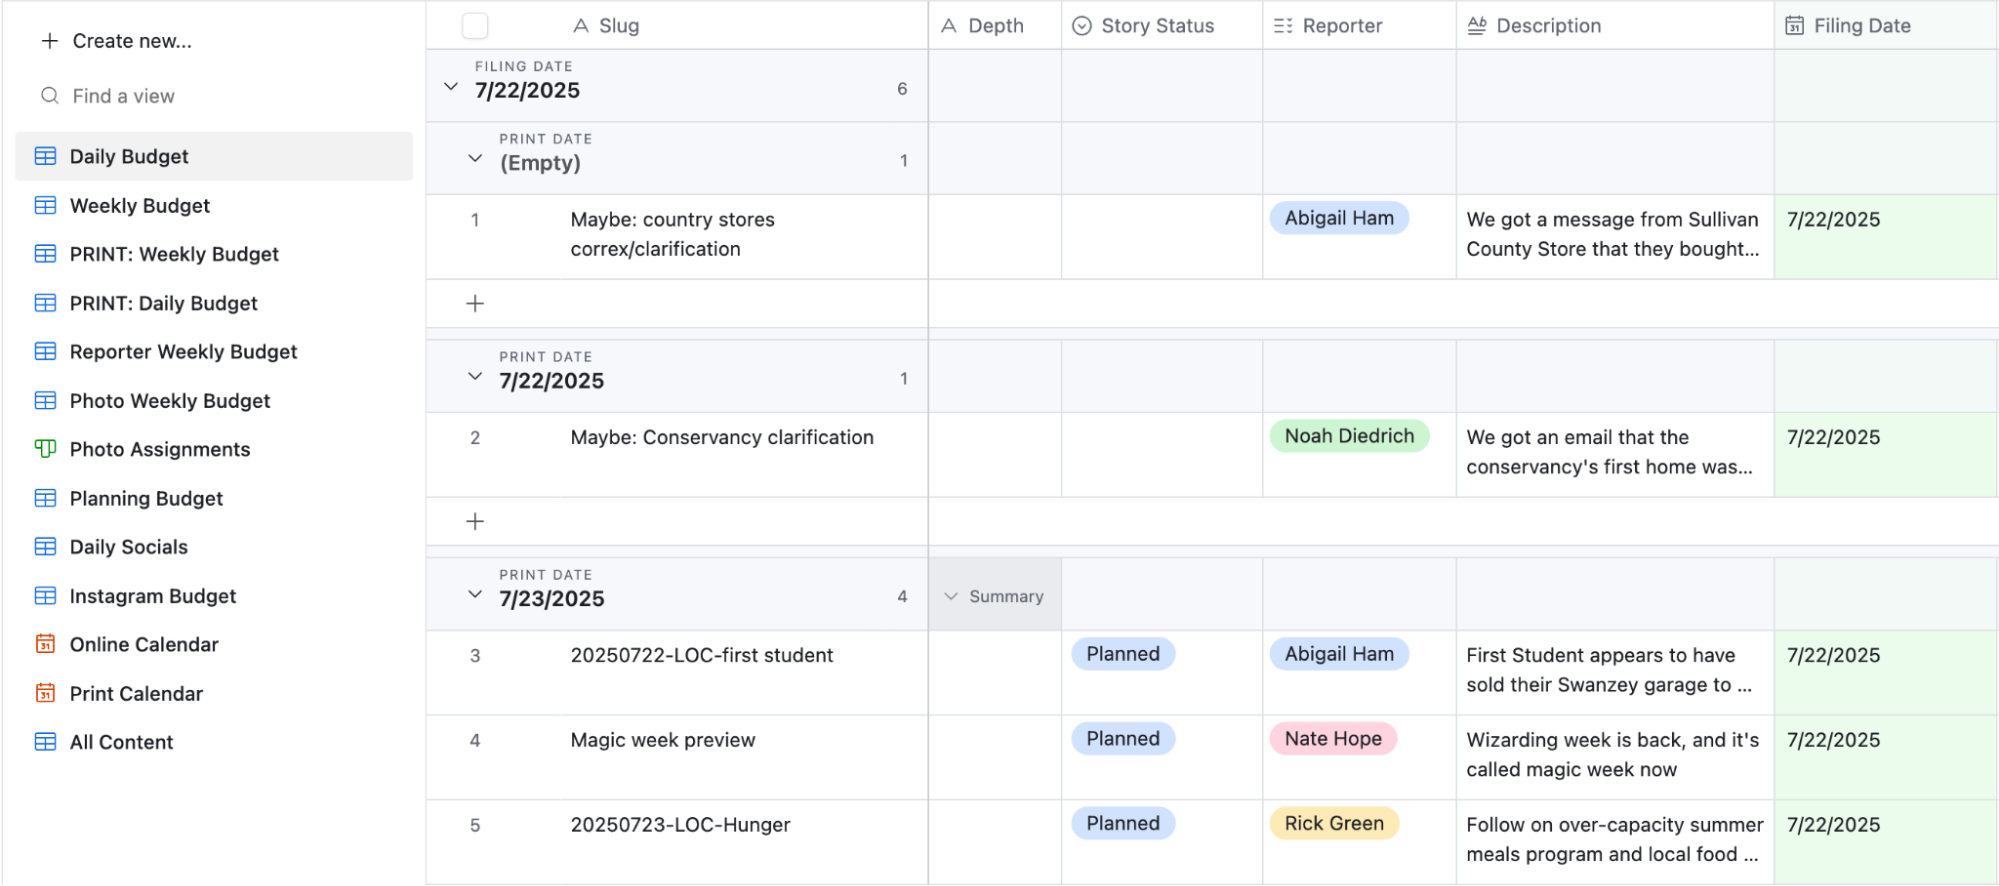This screenshot has height=886, width=1999.
Task: Click filing date cell of Magic week preview row
Action: coord(1886,758)
